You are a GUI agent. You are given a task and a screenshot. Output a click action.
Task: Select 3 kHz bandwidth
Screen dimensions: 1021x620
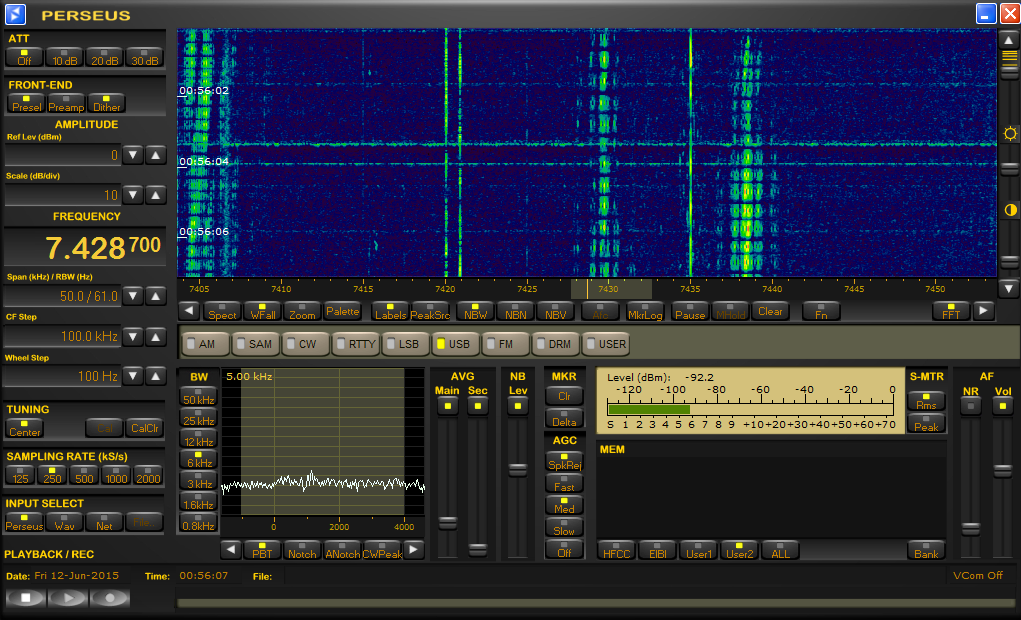point(199,480)
